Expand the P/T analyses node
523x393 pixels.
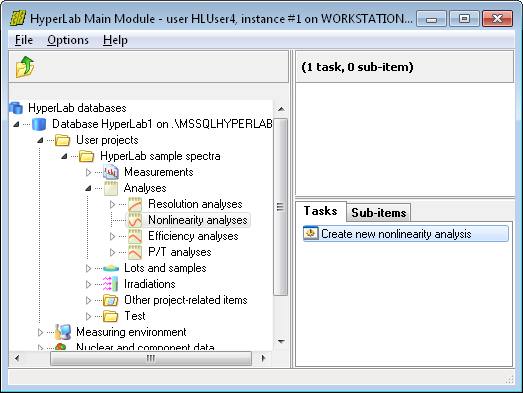(112, 253)
